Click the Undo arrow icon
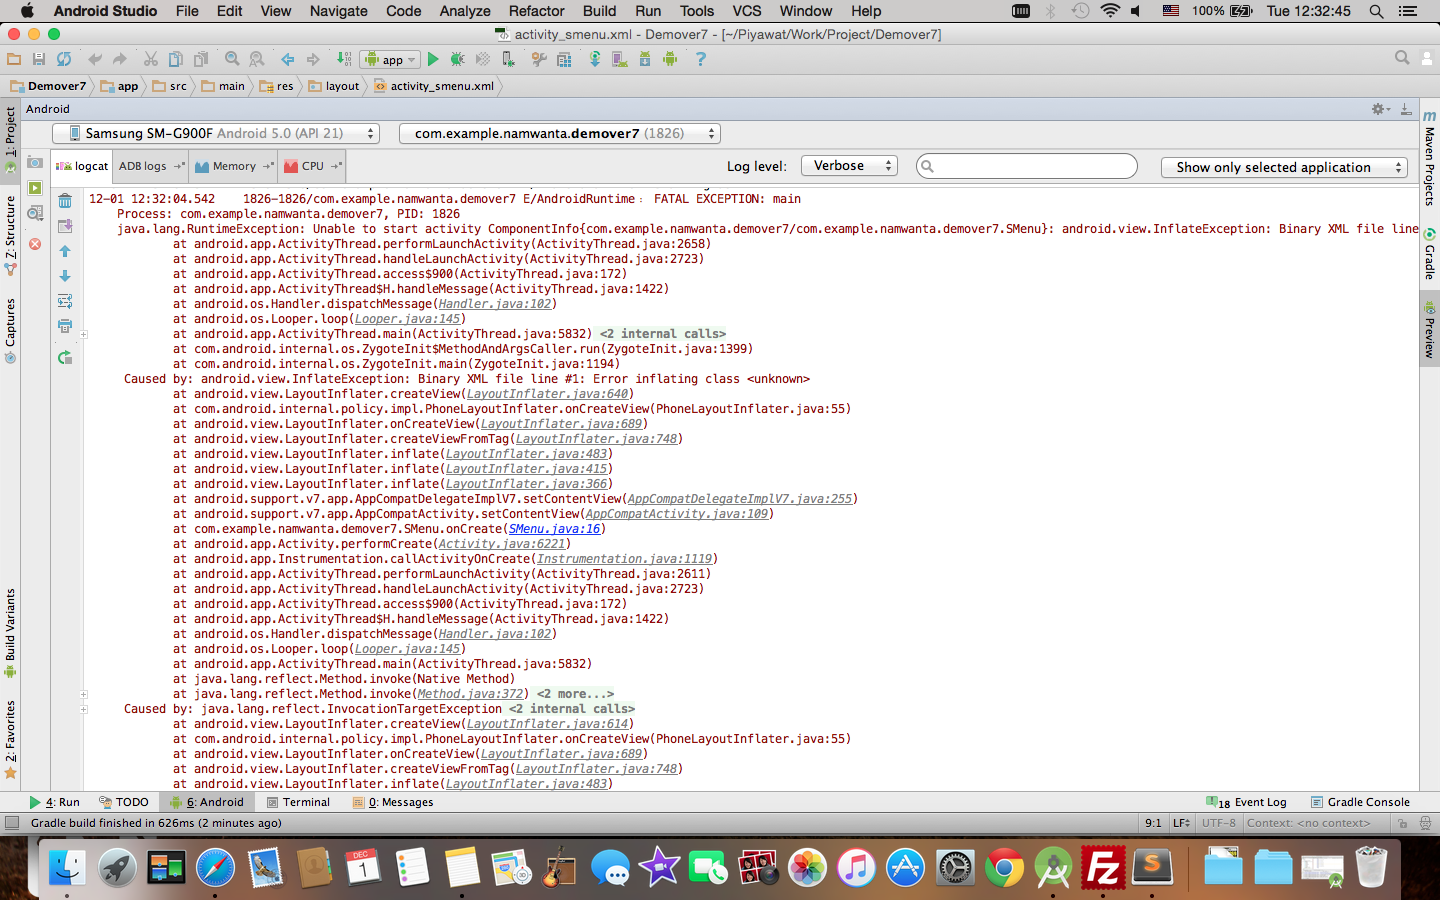The height and width of the screenshot is (900, 1440). pos(95,59)
